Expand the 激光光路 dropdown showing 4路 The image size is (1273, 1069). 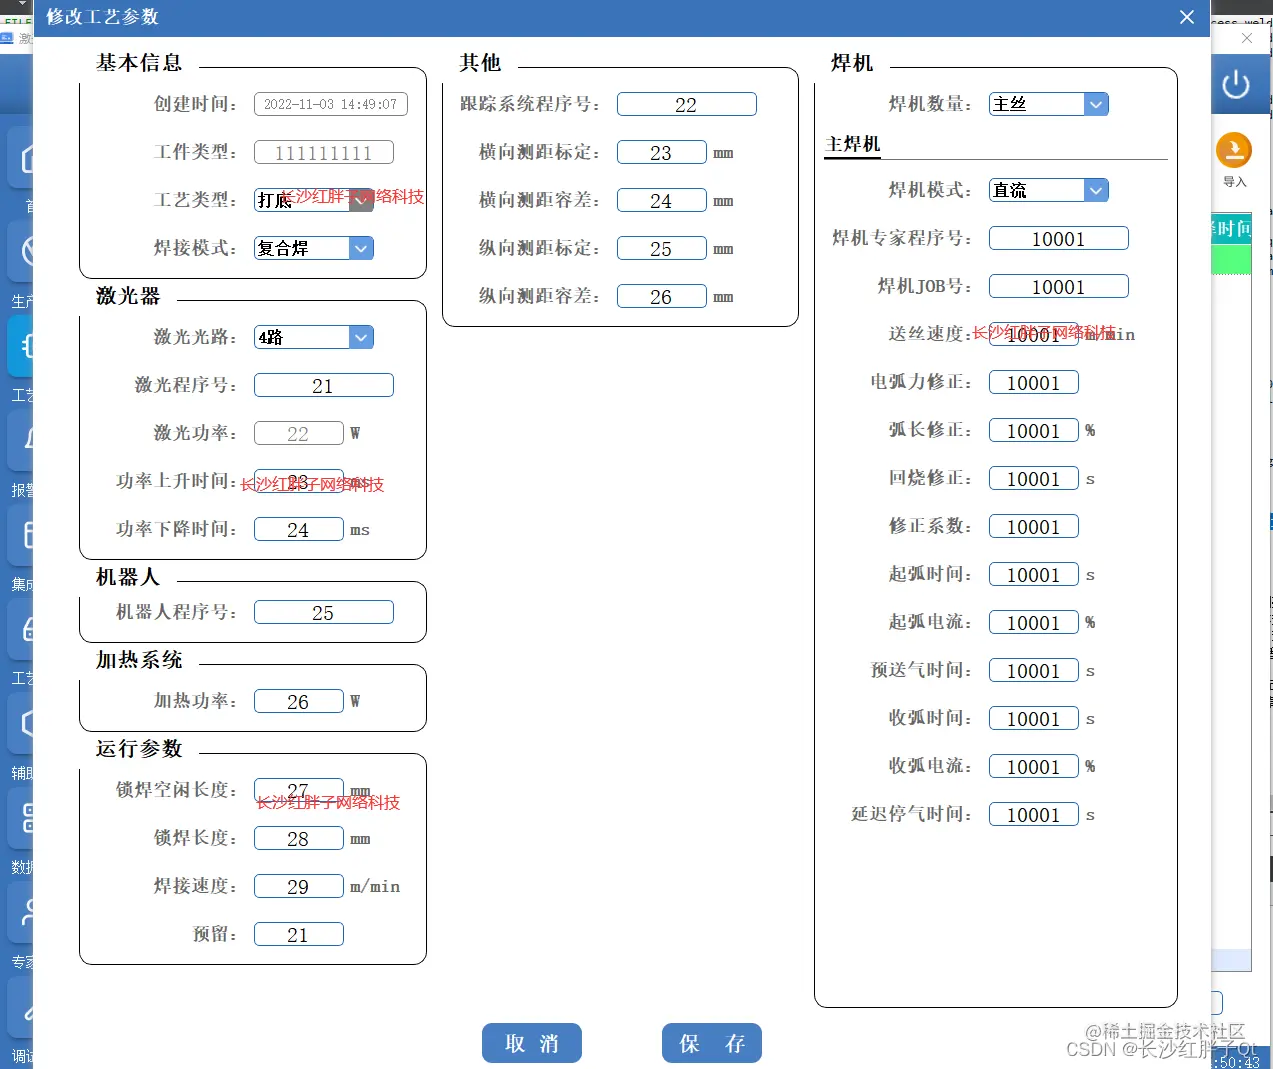click(x=361, y=337)
